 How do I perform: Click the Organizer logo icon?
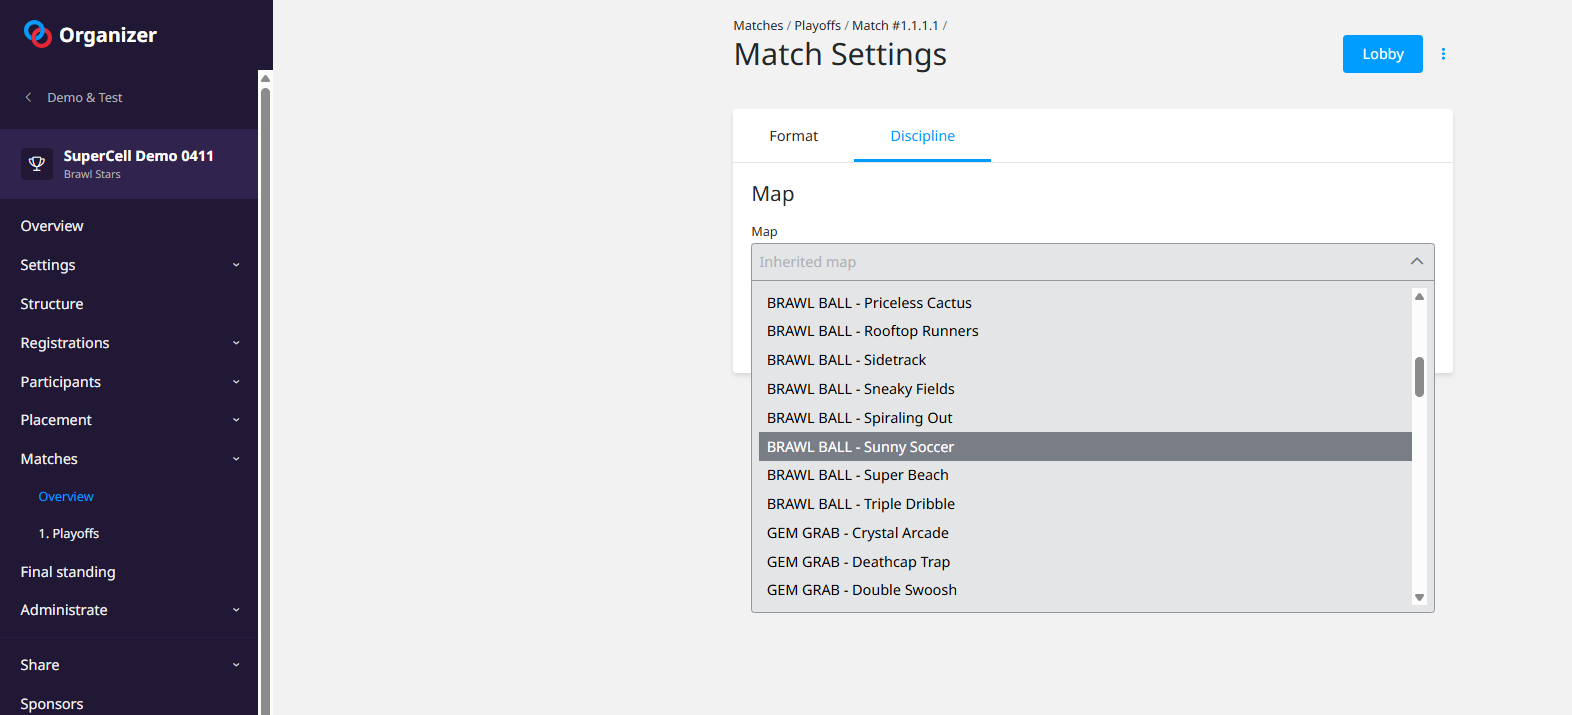38,34
